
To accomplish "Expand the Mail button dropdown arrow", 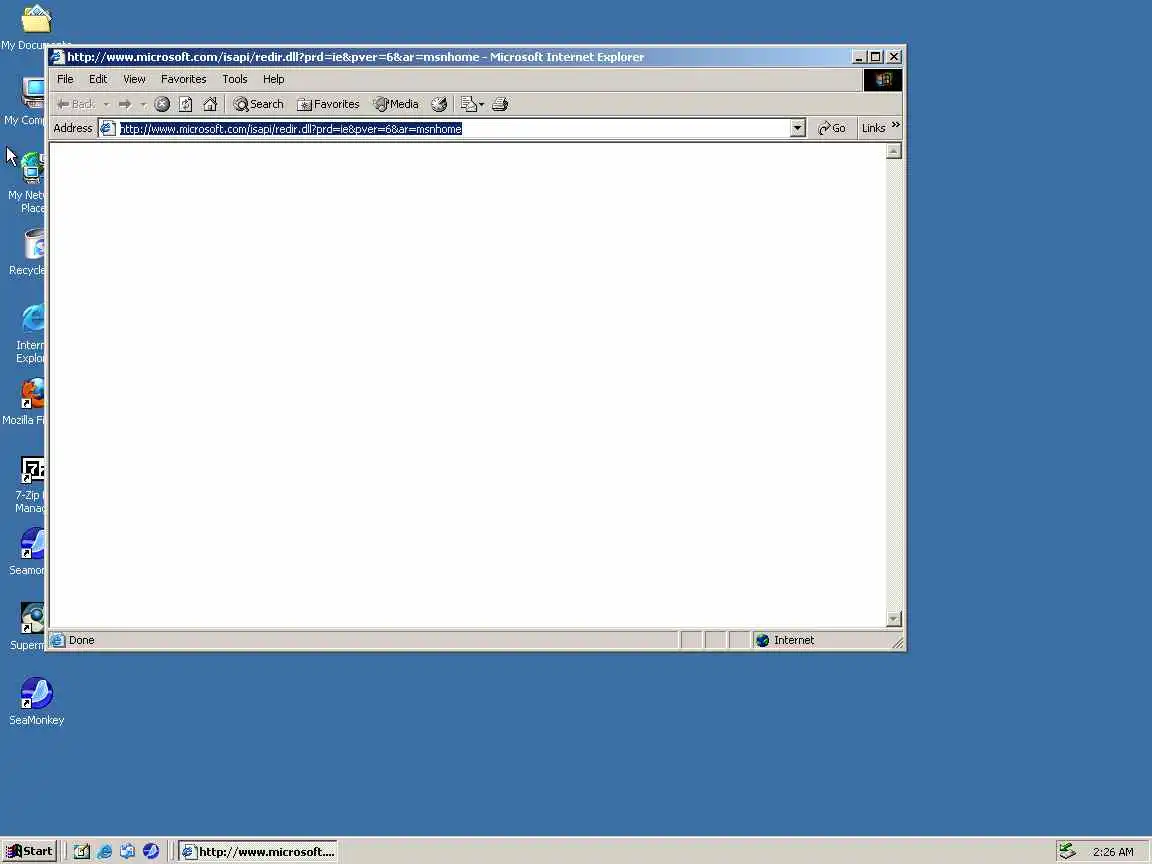I will coord(481,104).
